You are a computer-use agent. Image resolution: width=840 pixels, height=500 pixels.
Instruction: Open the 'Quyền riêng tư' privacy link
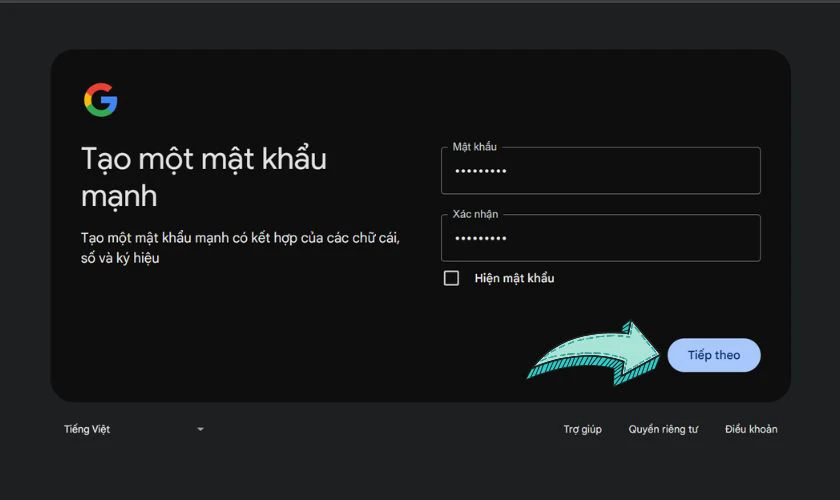663,429
